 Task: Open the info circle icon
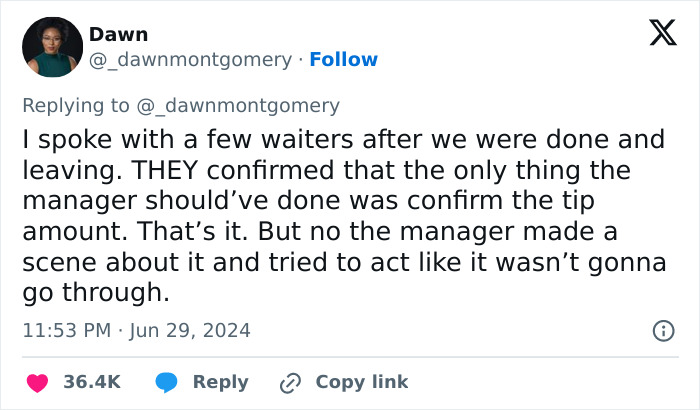662,330
